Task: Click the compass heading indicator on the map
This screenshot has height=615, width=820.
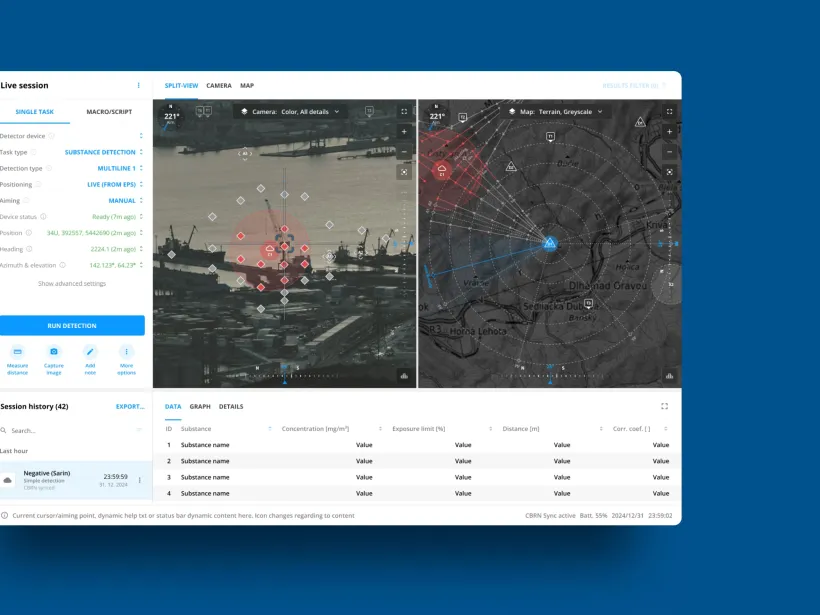Action: click(435, 115)
